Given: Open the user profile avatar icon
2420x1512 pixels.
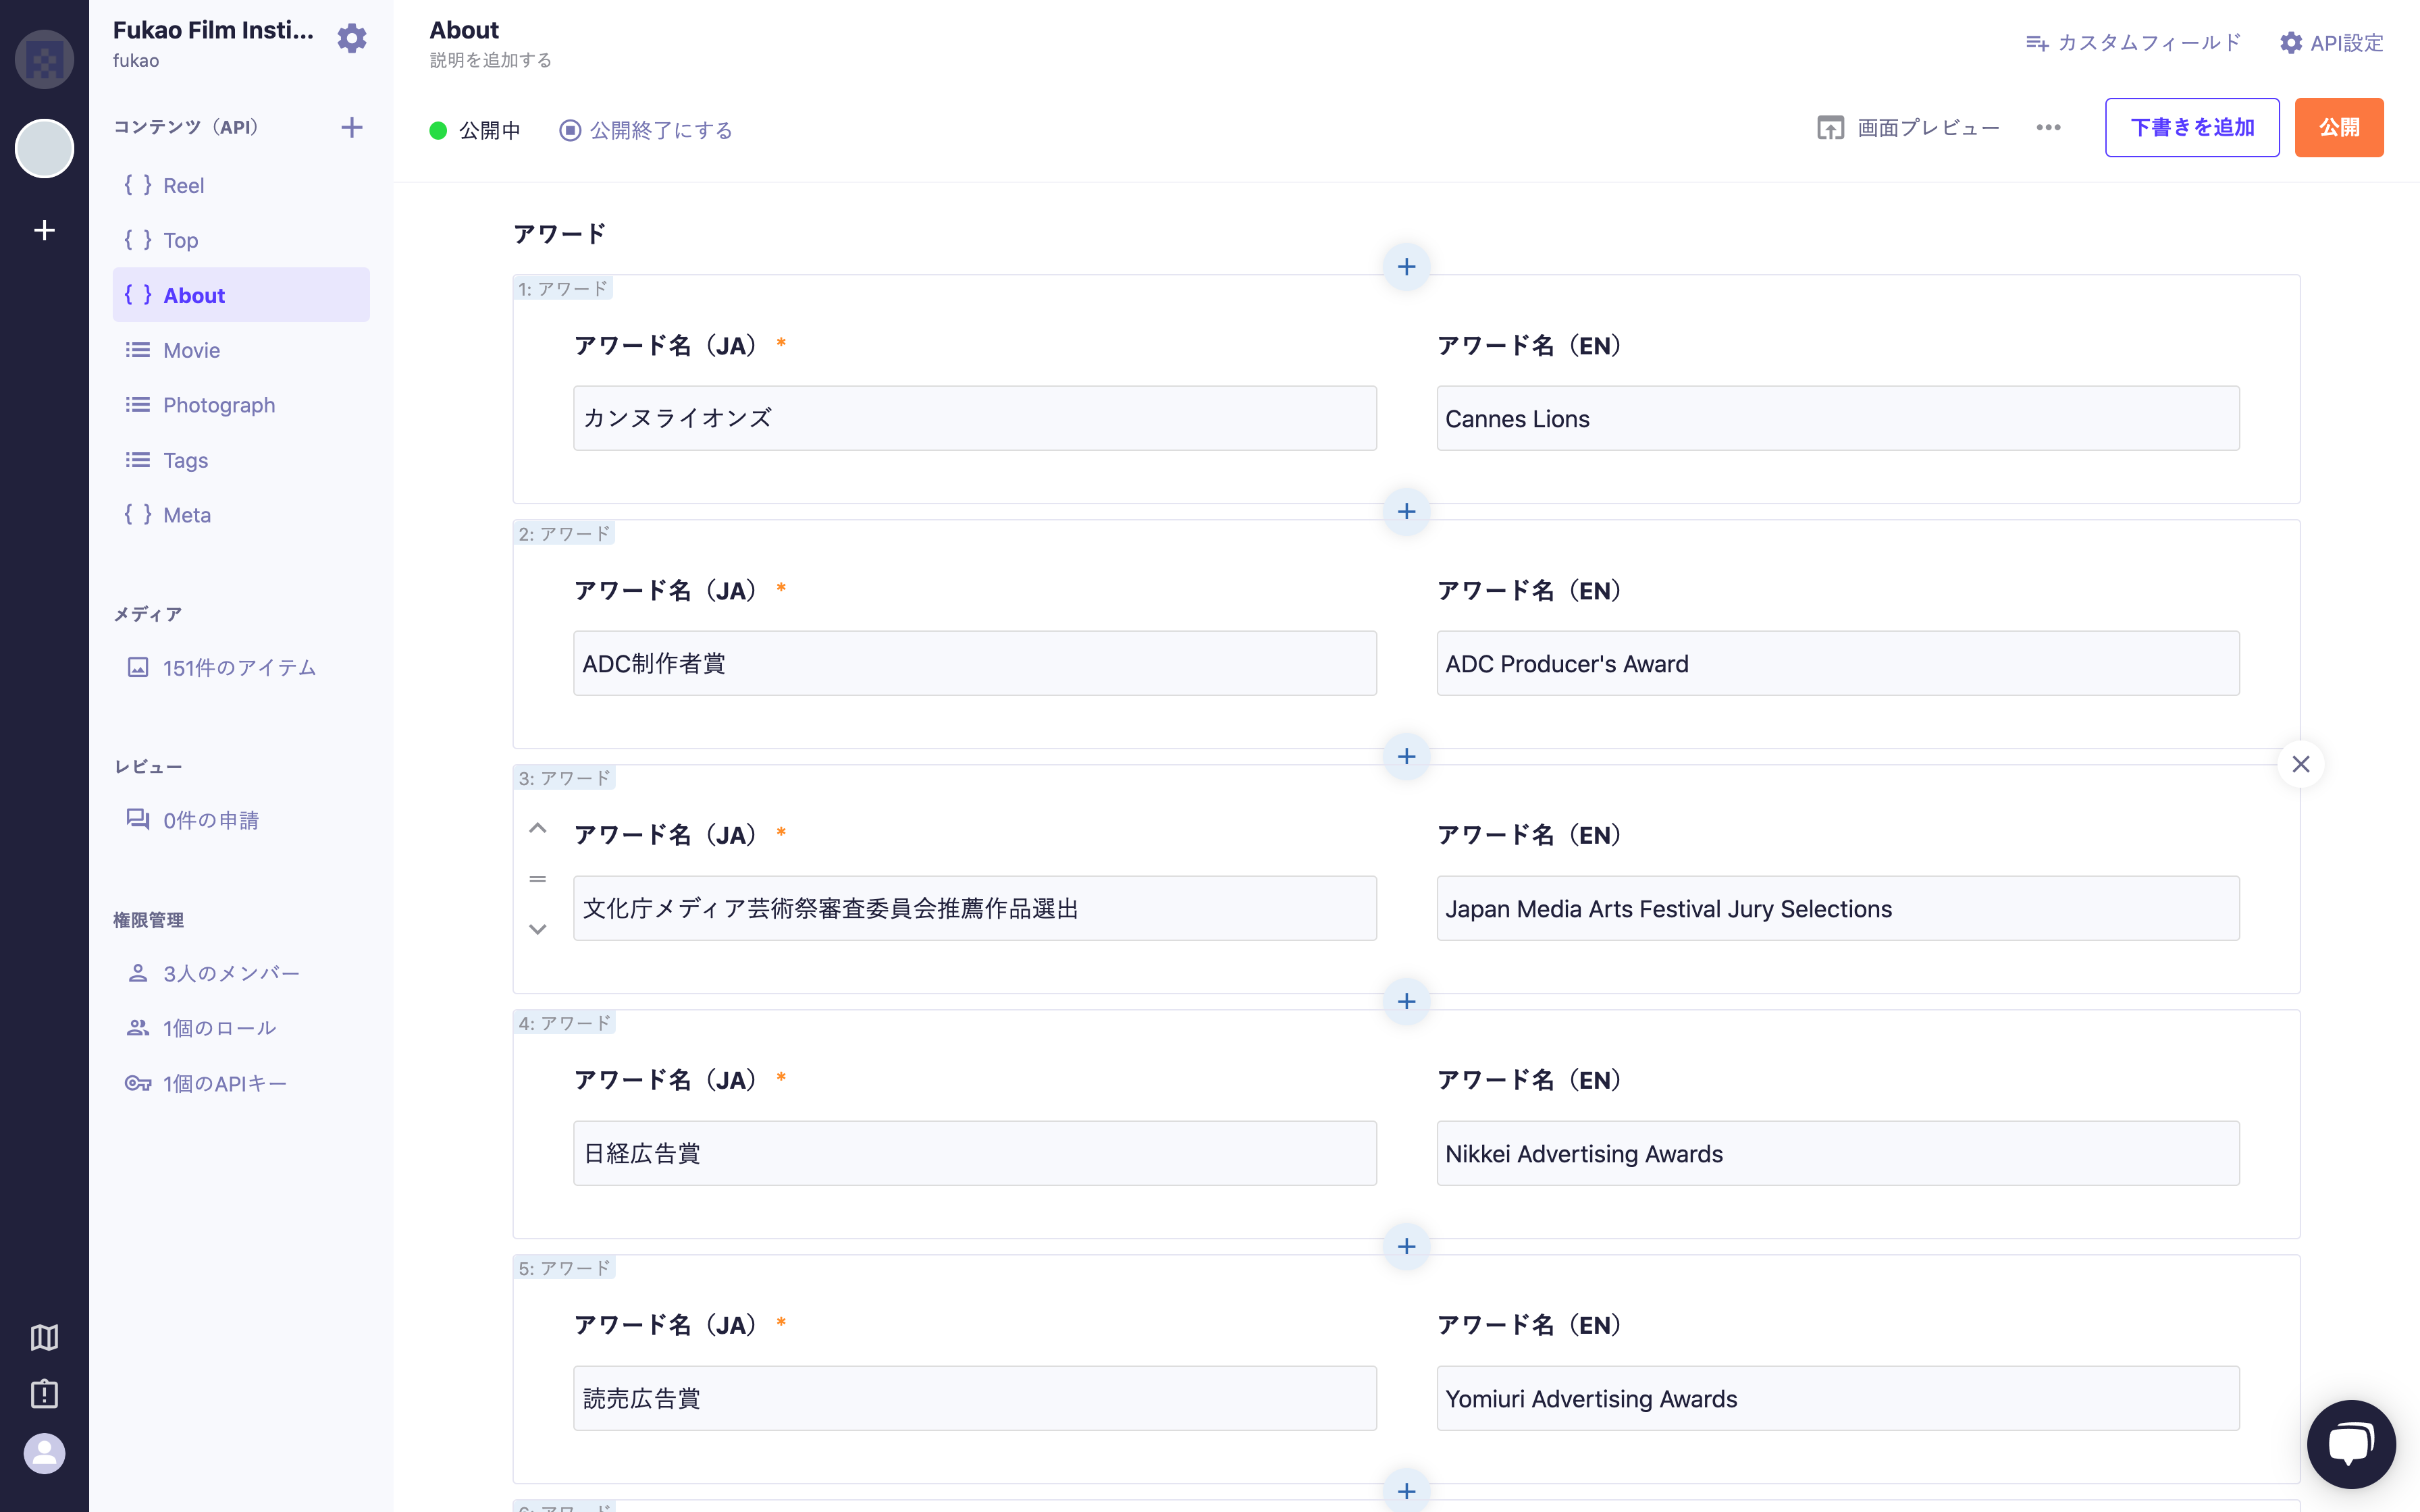Looking at the screenshot, I should pyautogui.click(x=44, y=1453).
